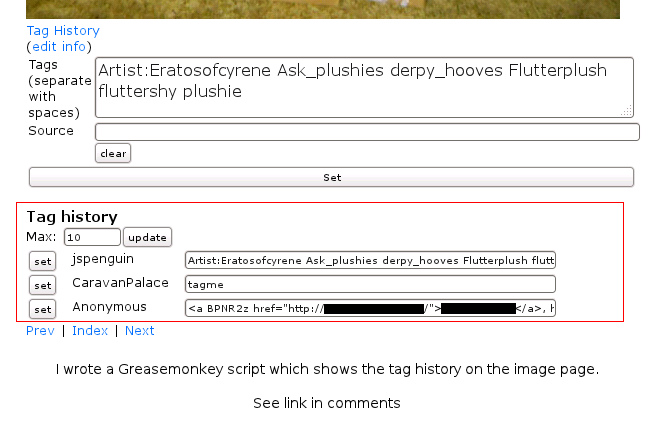The height and width of the screenshot is (426, 653).
Task: Click into the Source input field
Action: (367, 132)
